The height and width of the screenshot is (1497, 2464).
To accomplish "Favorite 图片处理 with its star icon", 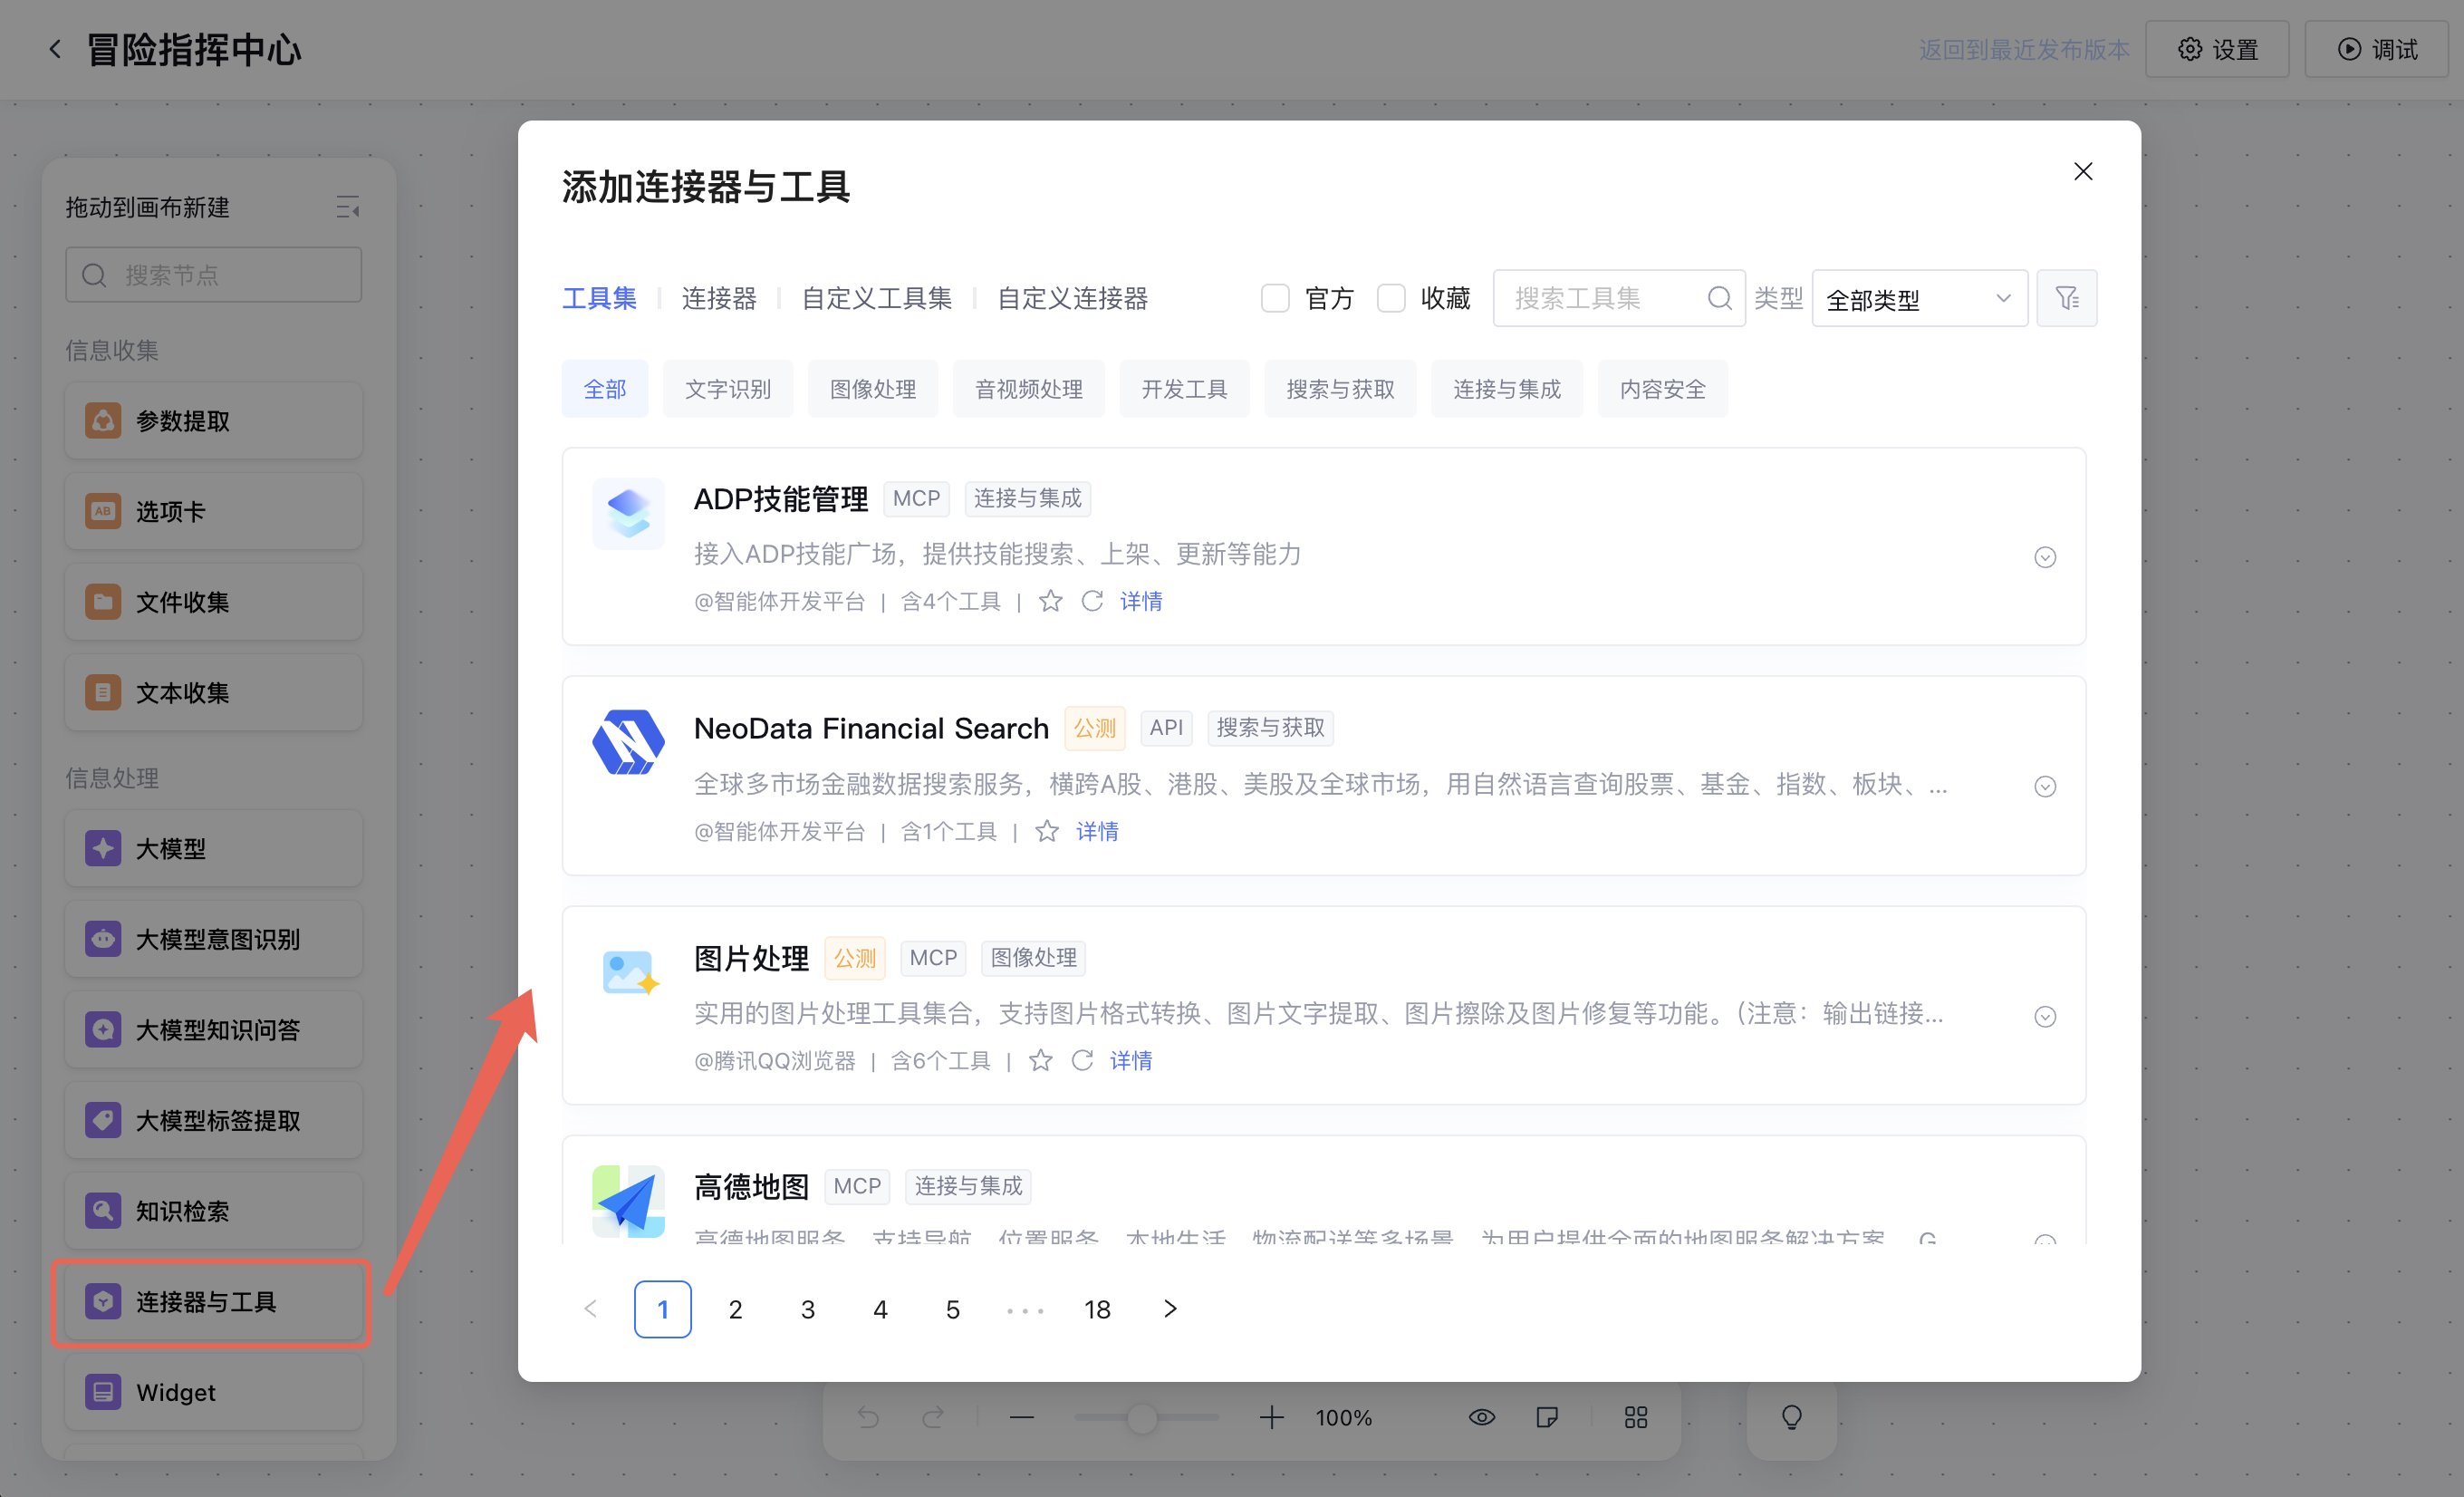I will pyautogui.click(x=1040, y=1060).
